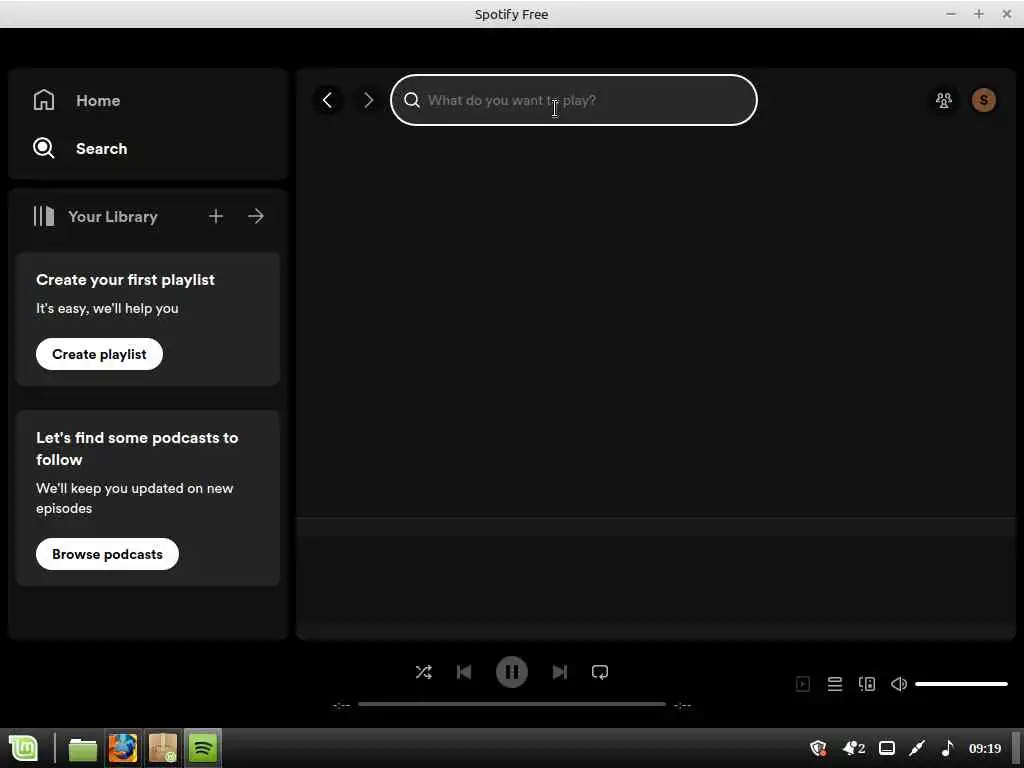This screenshot has height=768, width=1024.
Task: Click the 'Your Library' label
Action: 113,216
